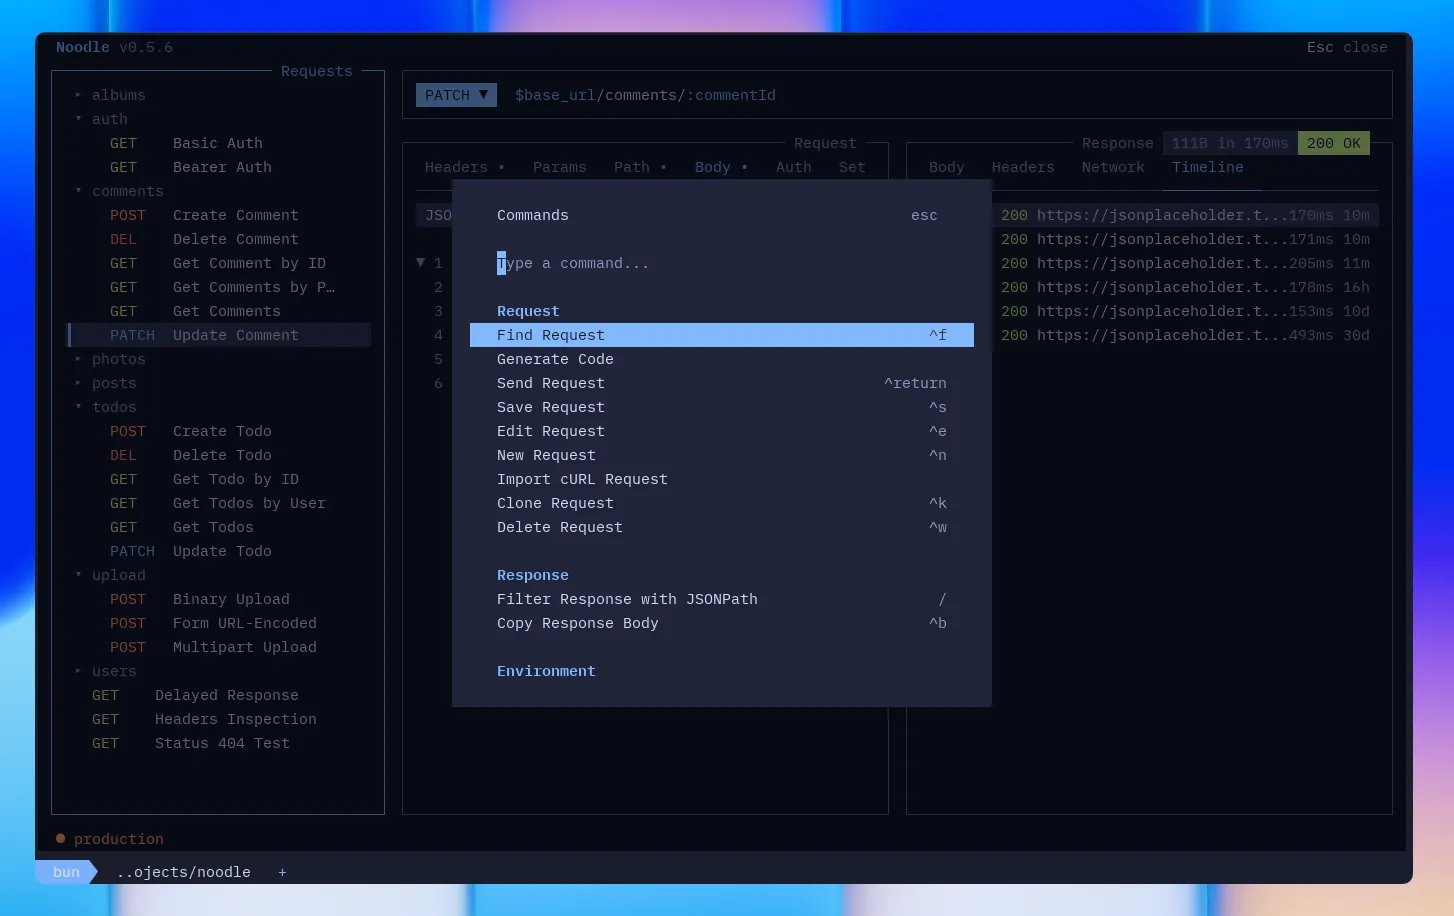Click the URL field with $base_url/comments
This screenshot has width=1454, height=916.
tap(645, 95)
